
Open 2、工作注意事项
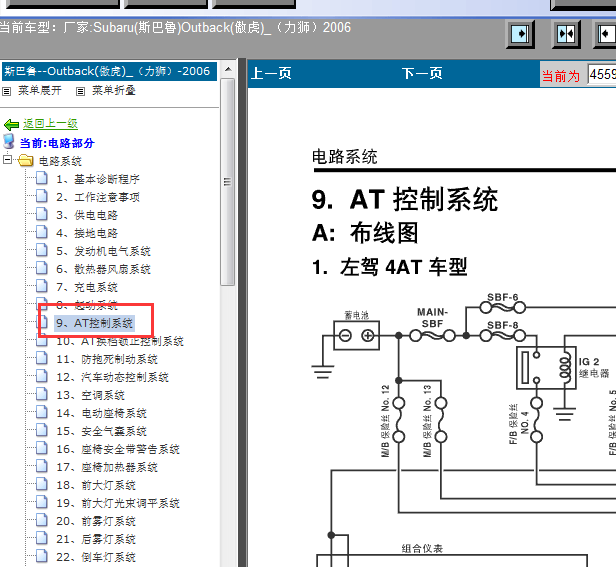click(x=98, y=197)
